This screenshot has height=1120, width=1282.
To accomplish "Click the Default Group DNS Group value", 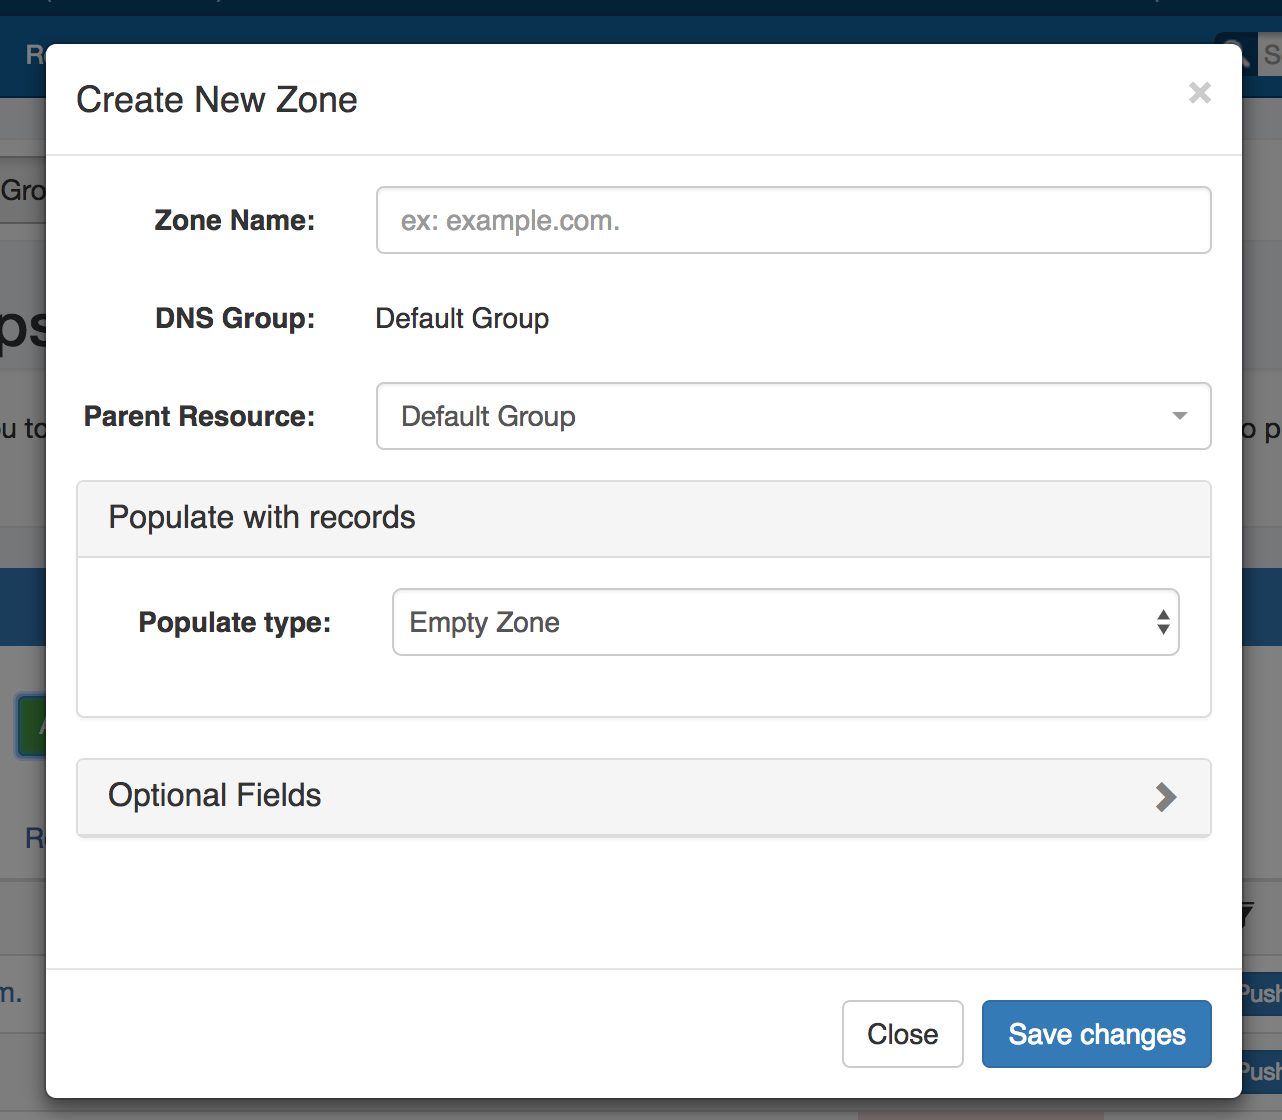I will [x=462, y=319].
